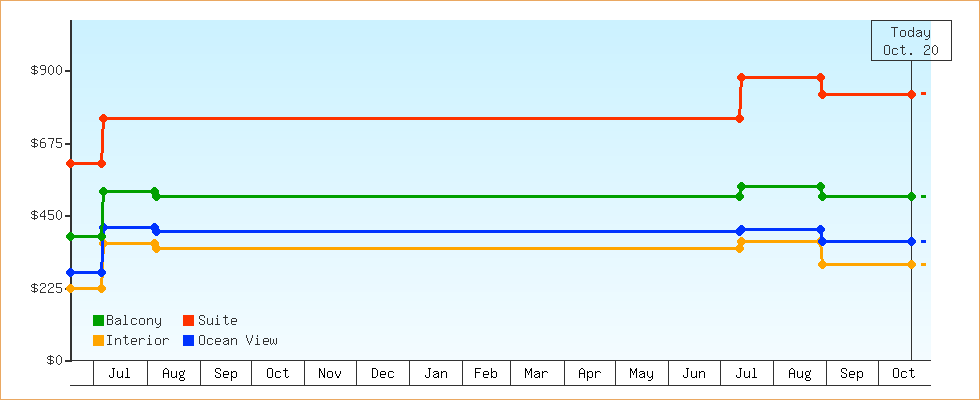Click the $450 y-axis label

47,216
